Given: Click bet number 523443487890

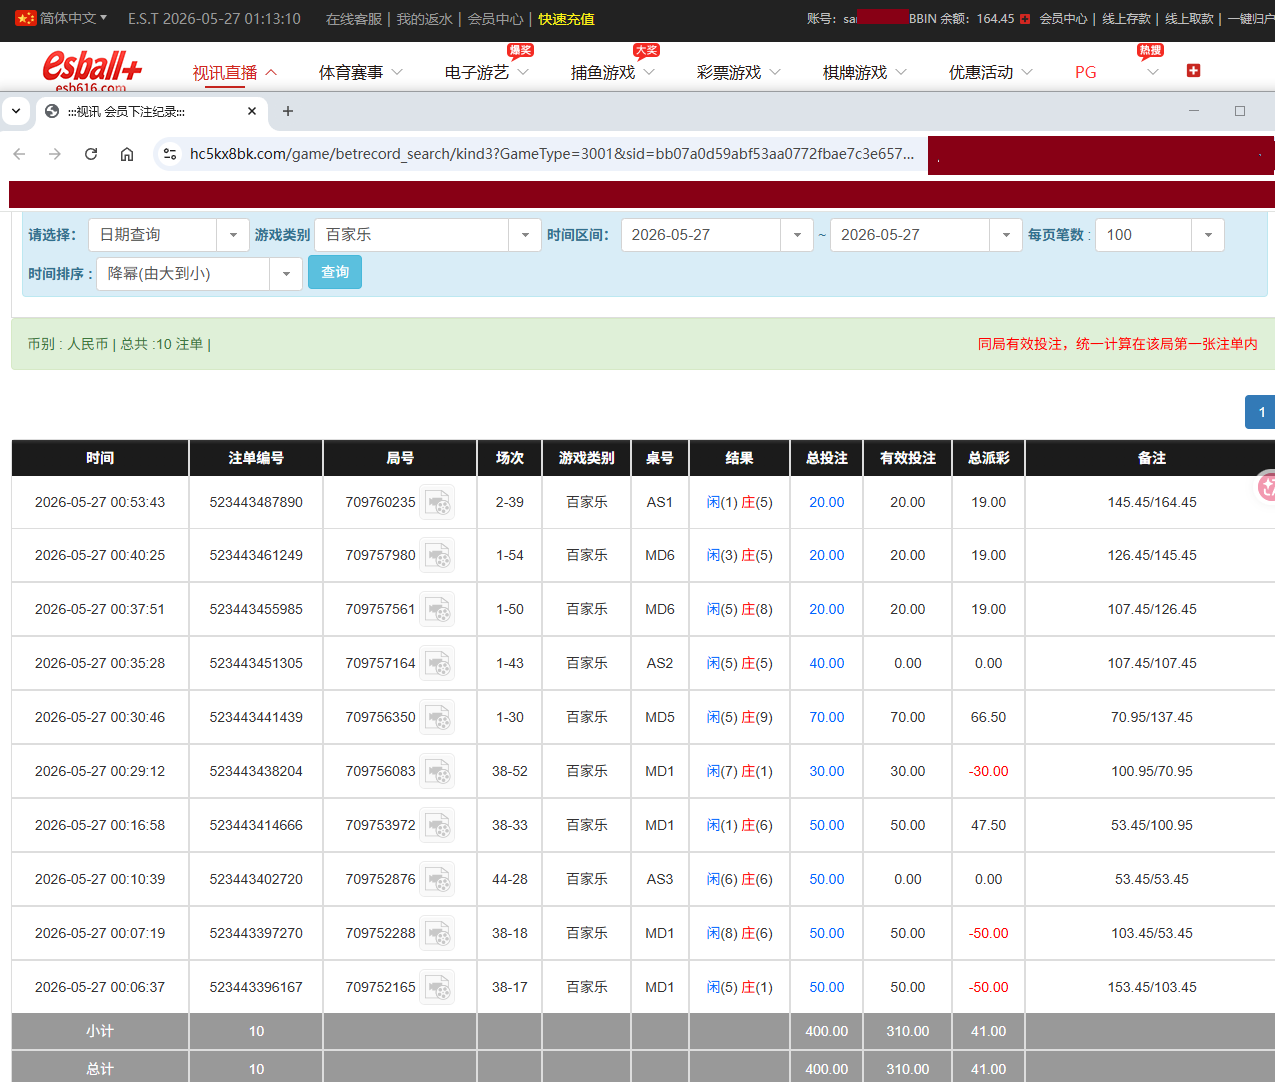Looking at the screenshot, I should coord(256,502).
